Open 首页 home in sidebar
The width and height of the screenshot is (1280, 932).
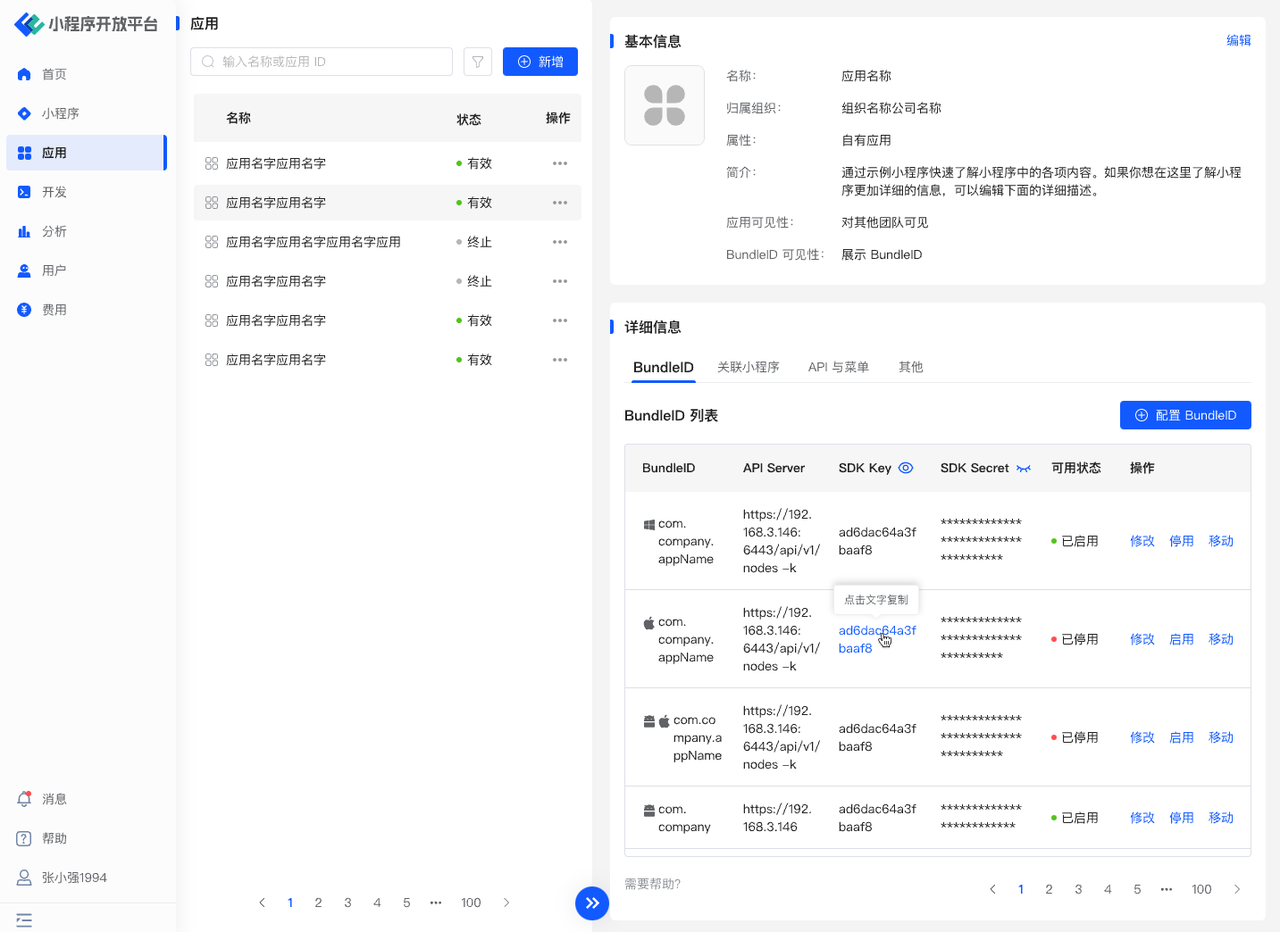54,74
